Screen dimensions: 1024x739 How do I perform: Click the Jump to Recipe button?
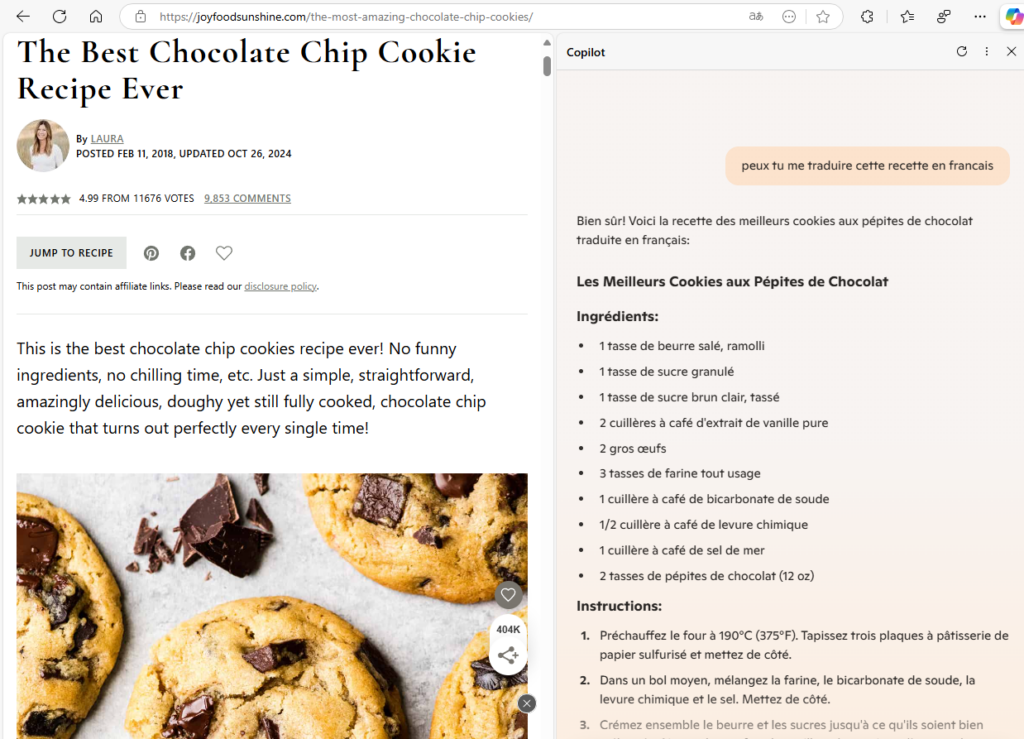click(x=71, y=253)
